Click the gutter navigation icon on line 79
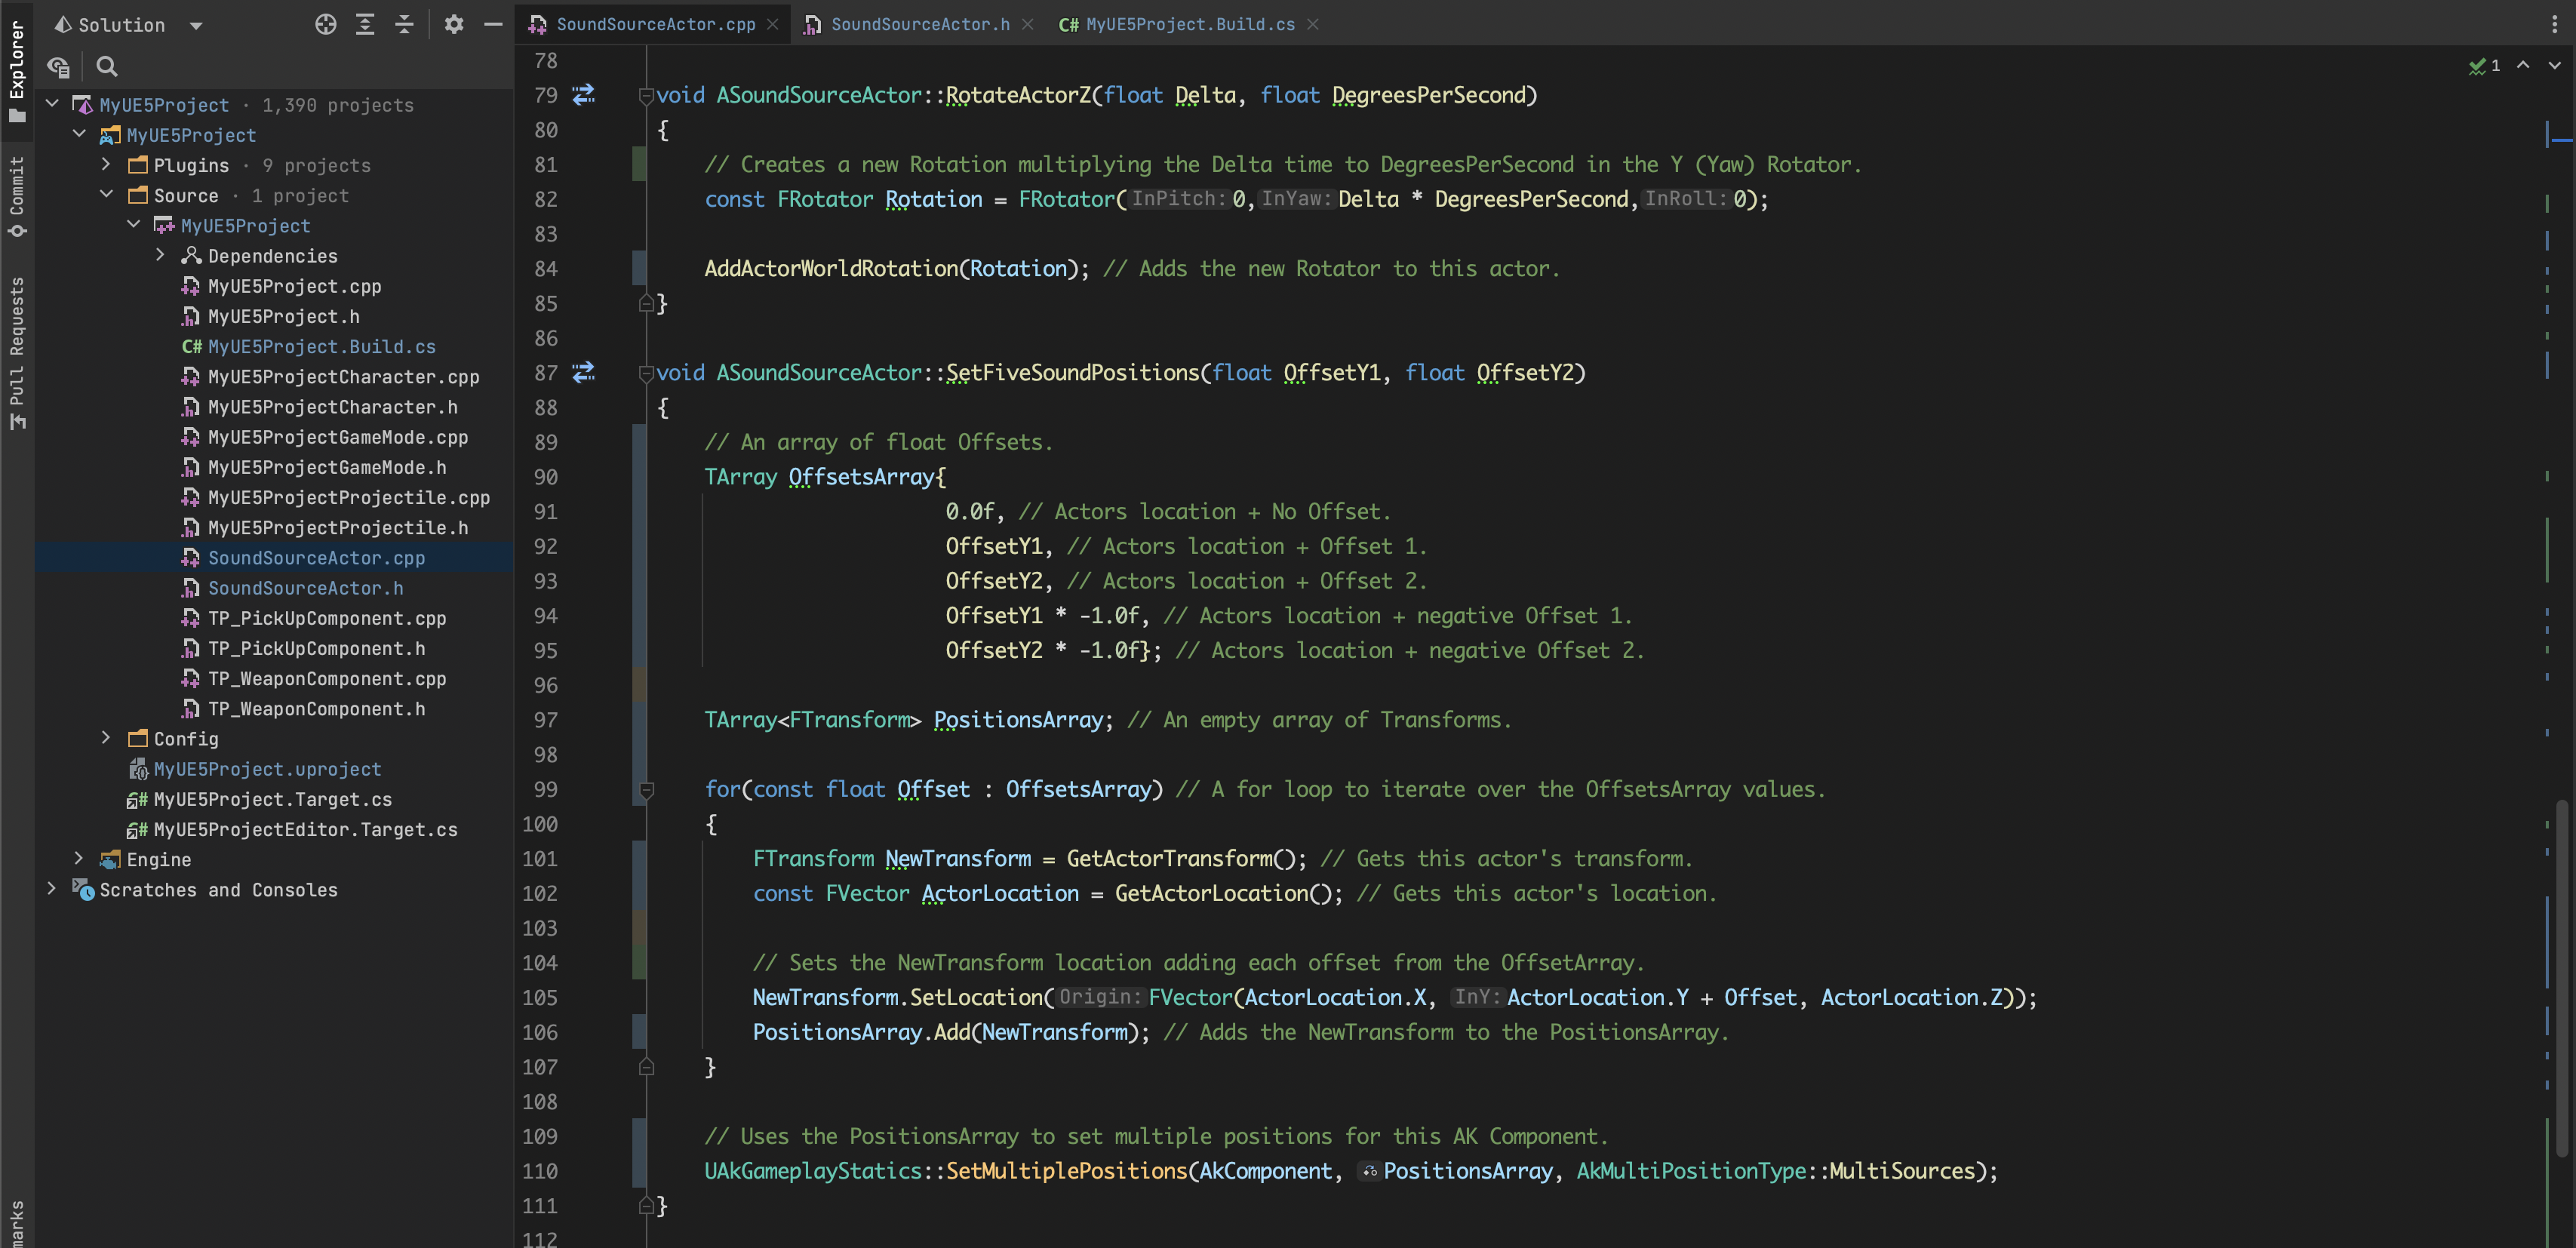Image resolution: width=2576 pixels, height=1248 pixels. click(583, 95)
